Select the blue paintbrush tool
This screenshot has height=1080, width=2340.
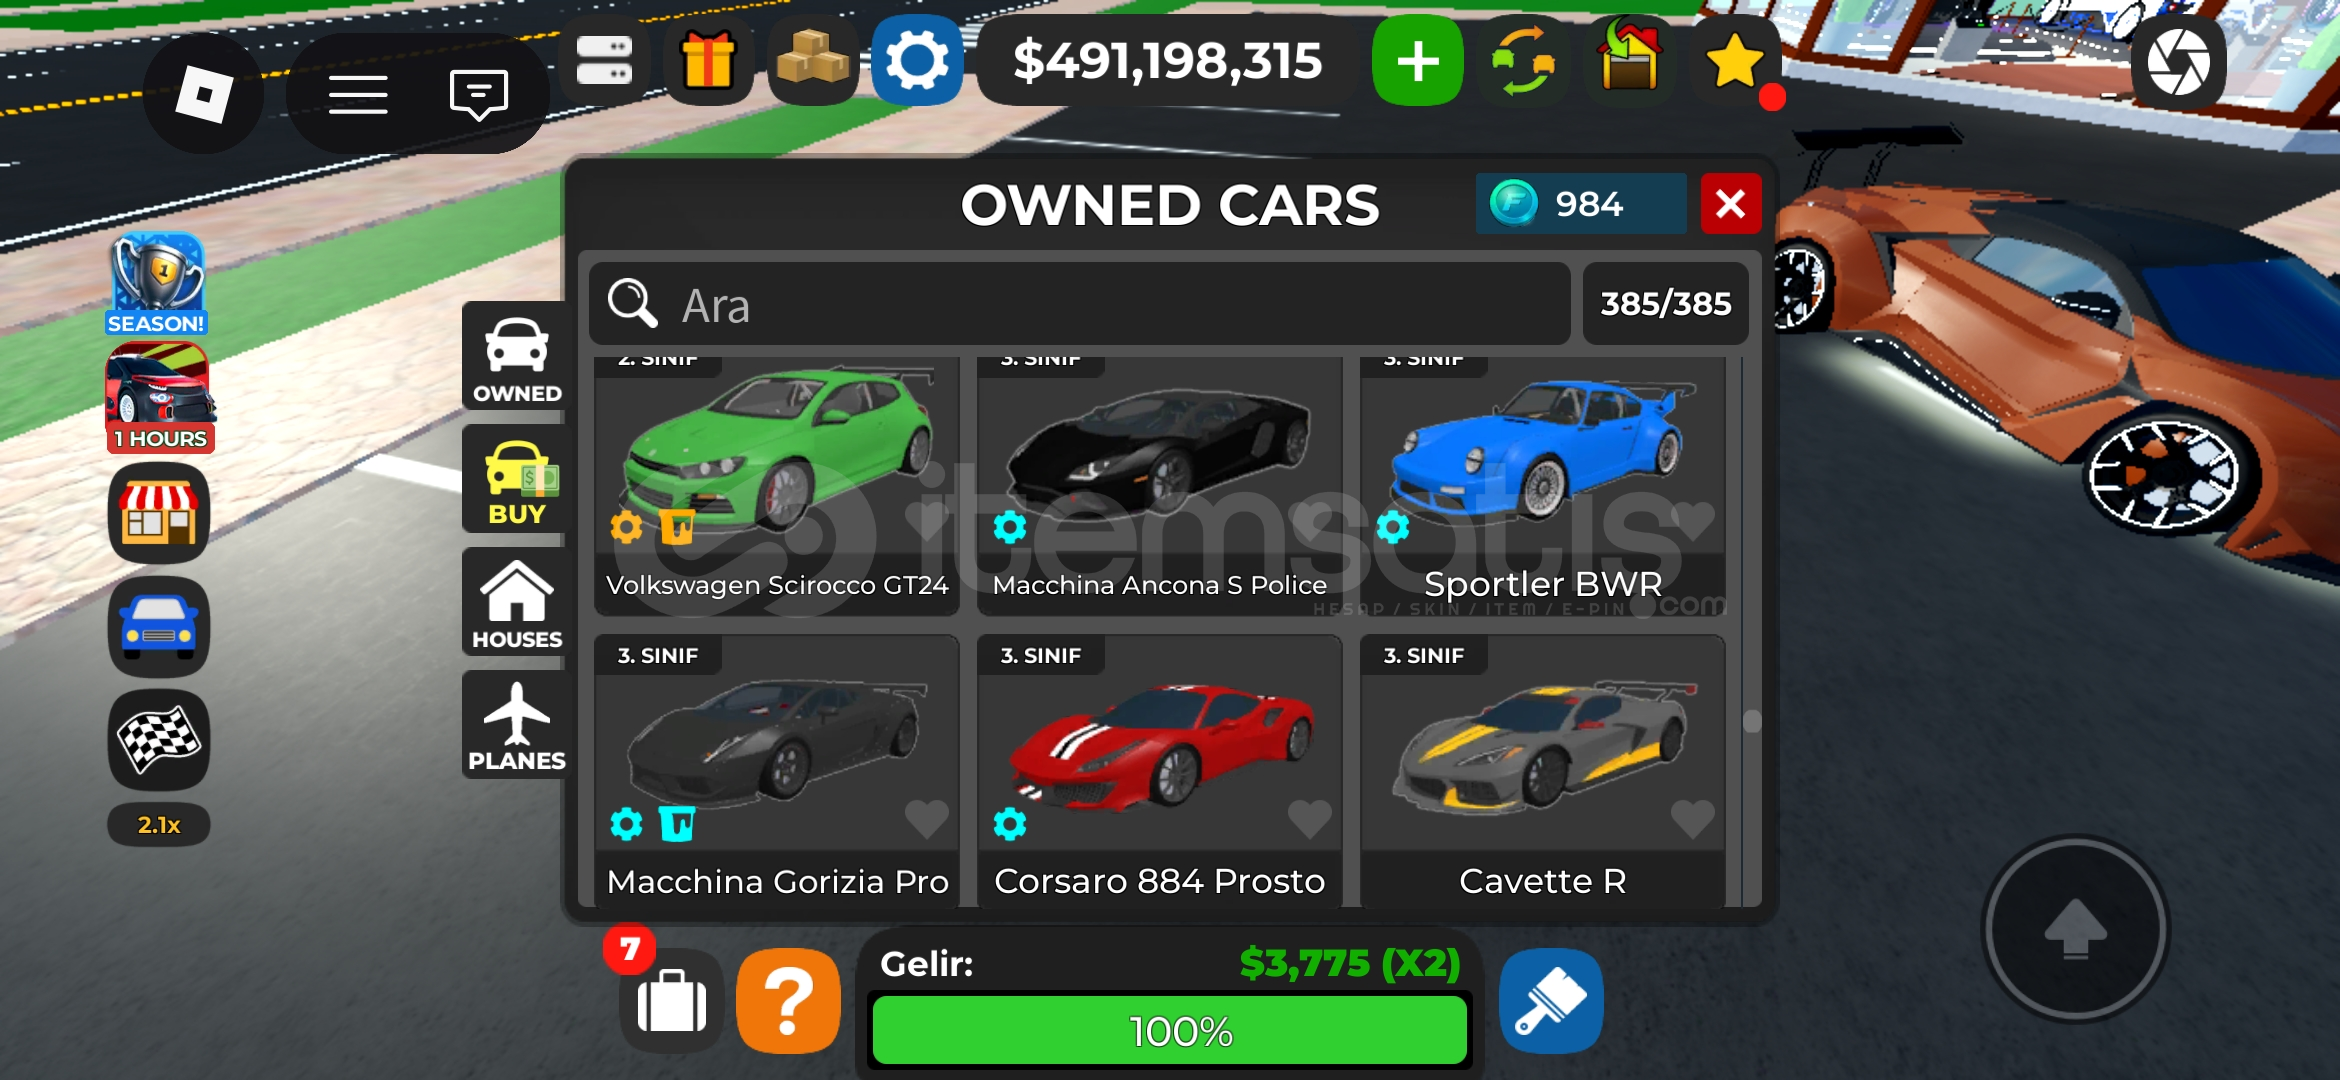(x=1551, y=1001)
